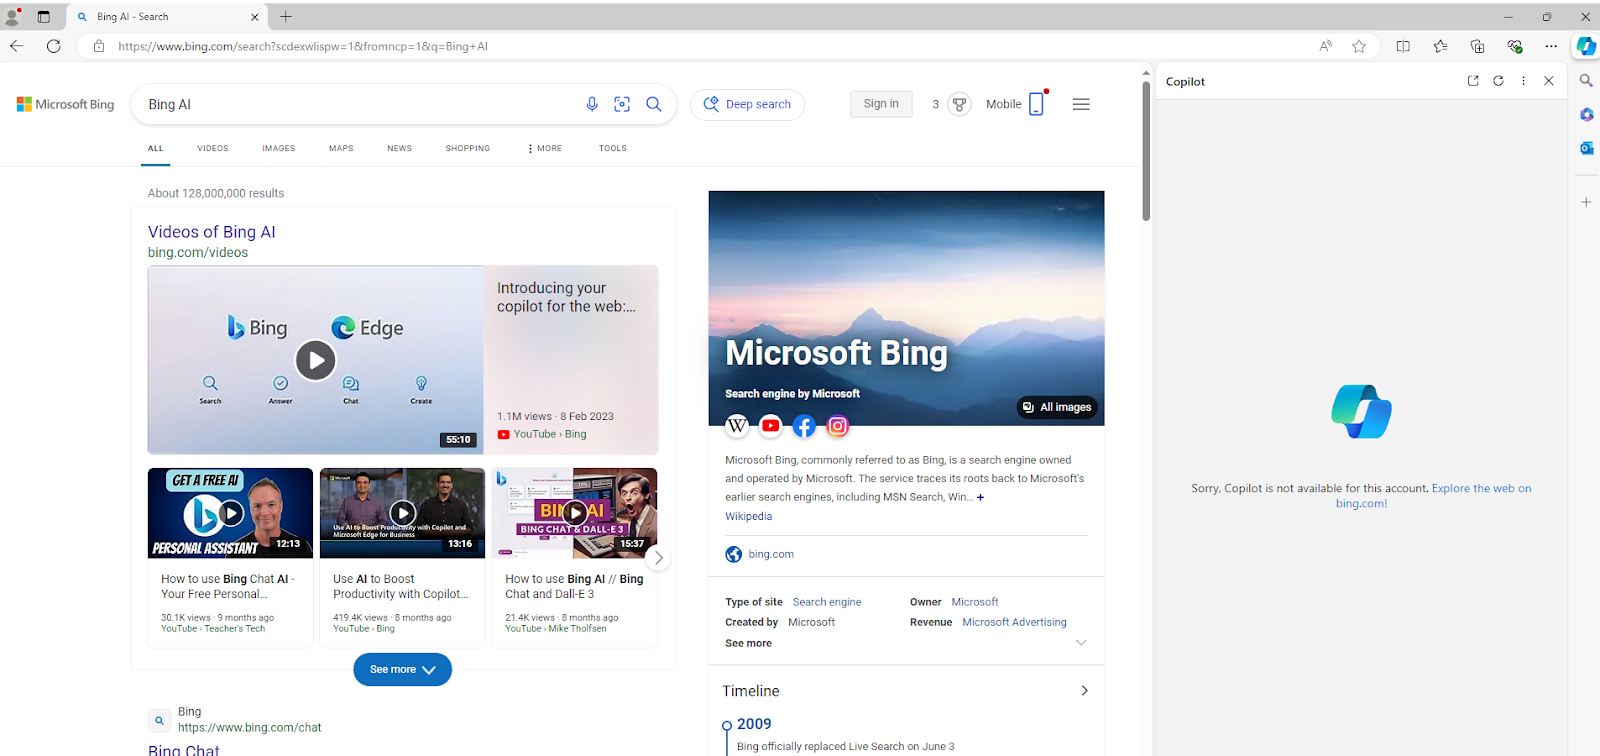Viewport: 1600px width, 756px height.
Task: Click the Read aloud icon in address bar
Action: (1325, 46)
